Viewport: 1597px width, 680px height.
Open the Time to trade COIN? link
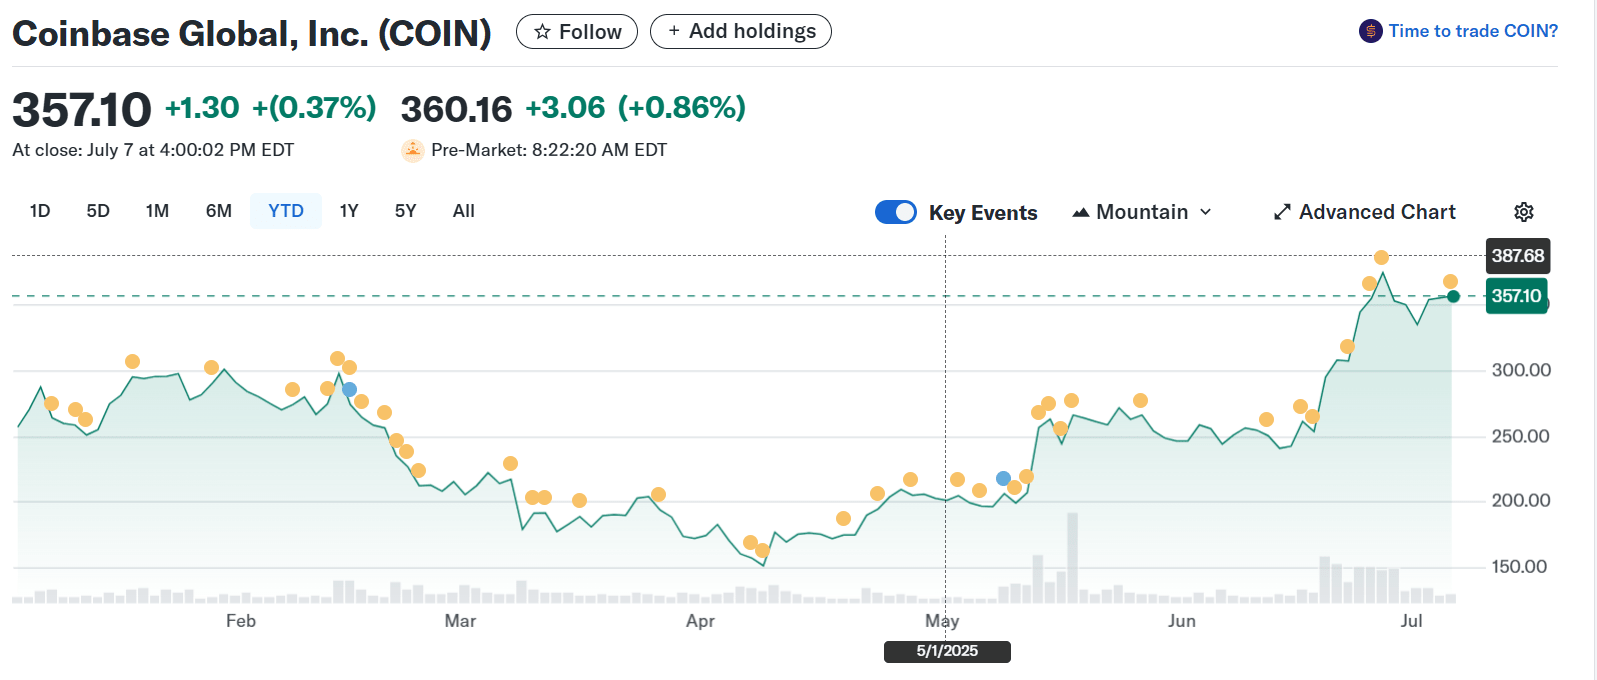coord(1473,31)
